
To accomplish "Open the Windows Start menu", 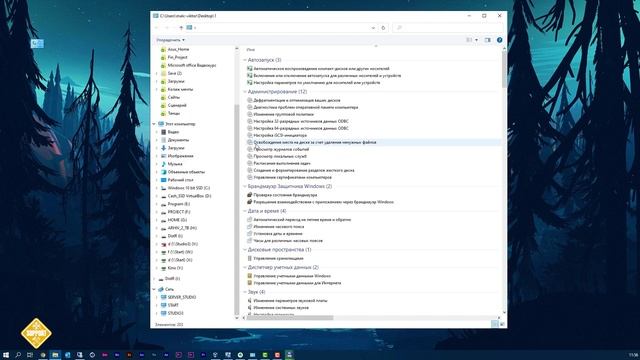I will (x=6, y=355).
